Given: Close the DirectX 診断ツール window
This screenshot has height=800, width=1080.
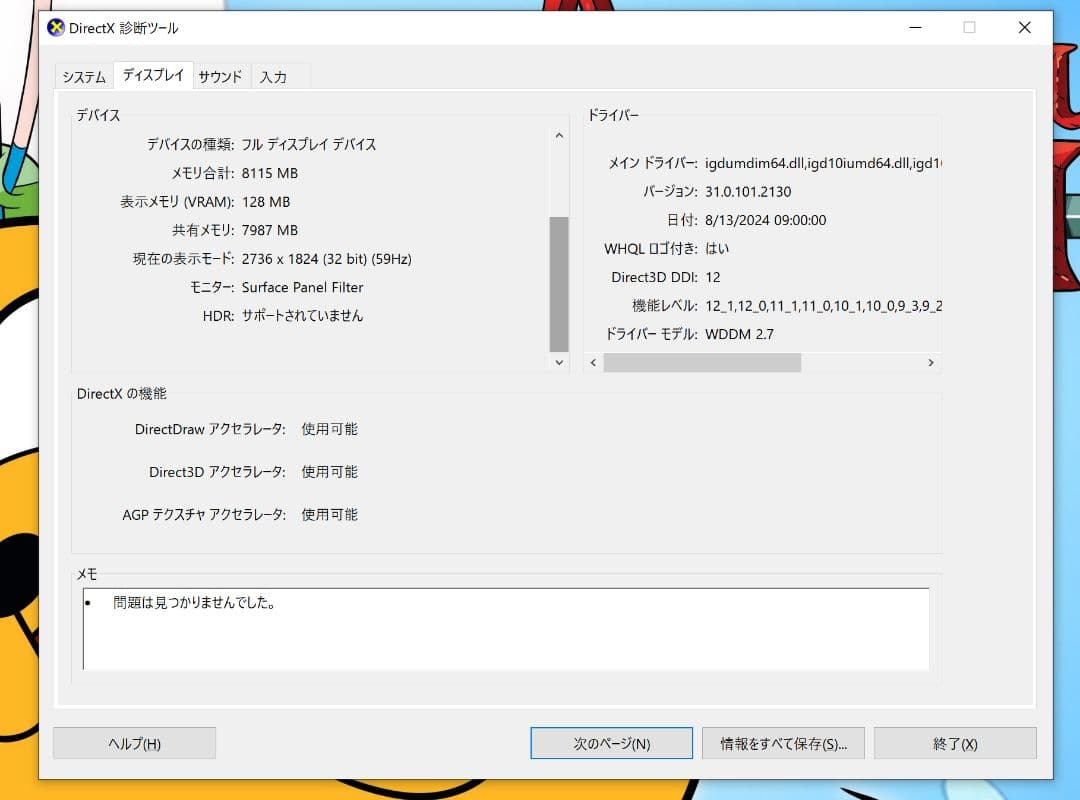Looking at the screenshot, I should click(x=1024, y=28).
